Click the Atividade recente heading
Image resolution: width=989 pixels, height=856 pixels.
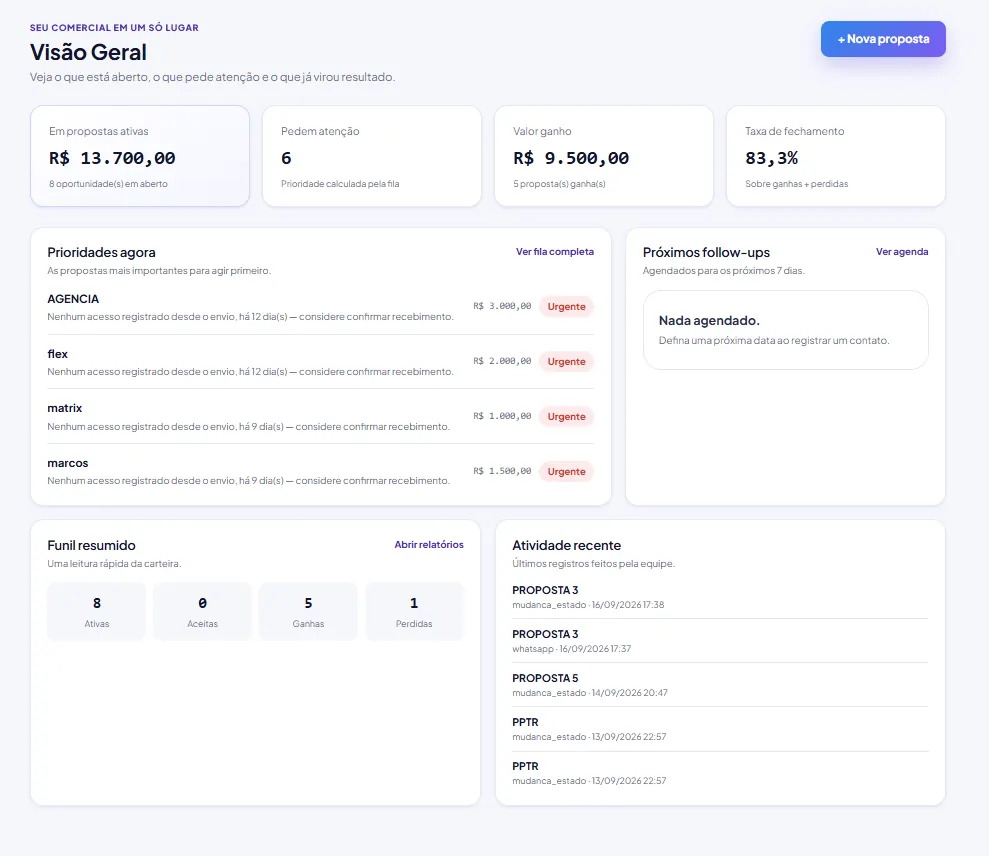coord(566,545)
